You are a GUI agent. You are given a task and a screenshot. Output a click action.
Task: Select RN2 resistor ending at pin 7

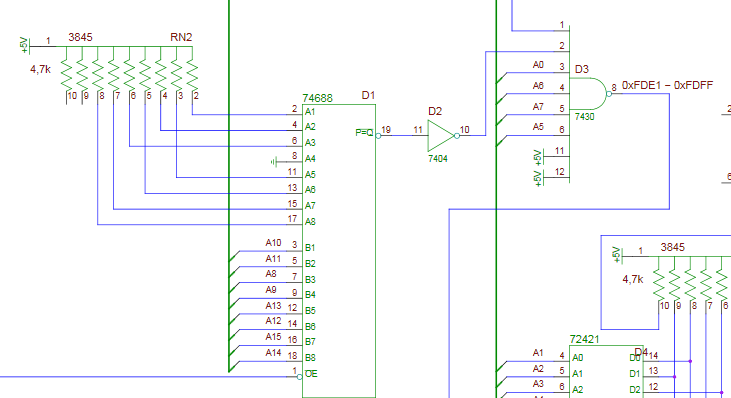pyautogui.click(x=113, y=75)
